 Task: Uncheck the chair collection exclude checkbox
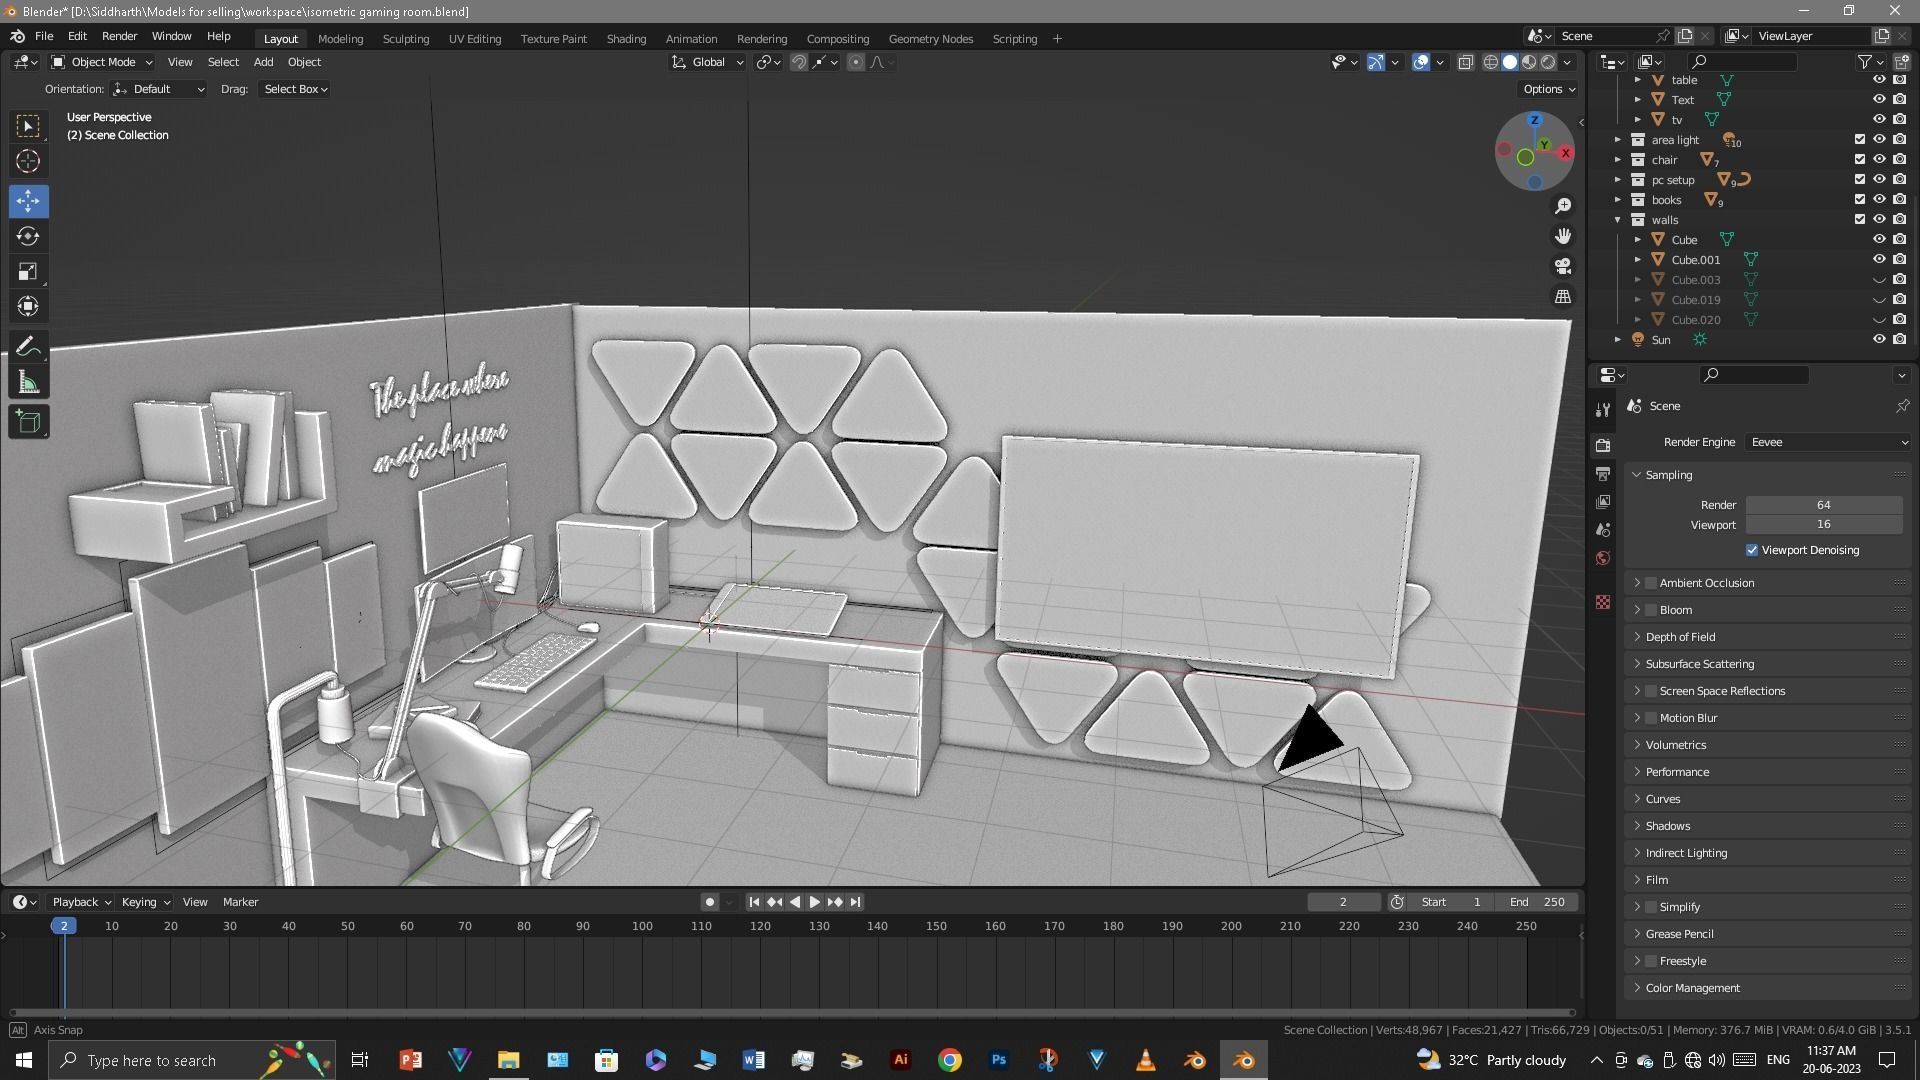1860,159
